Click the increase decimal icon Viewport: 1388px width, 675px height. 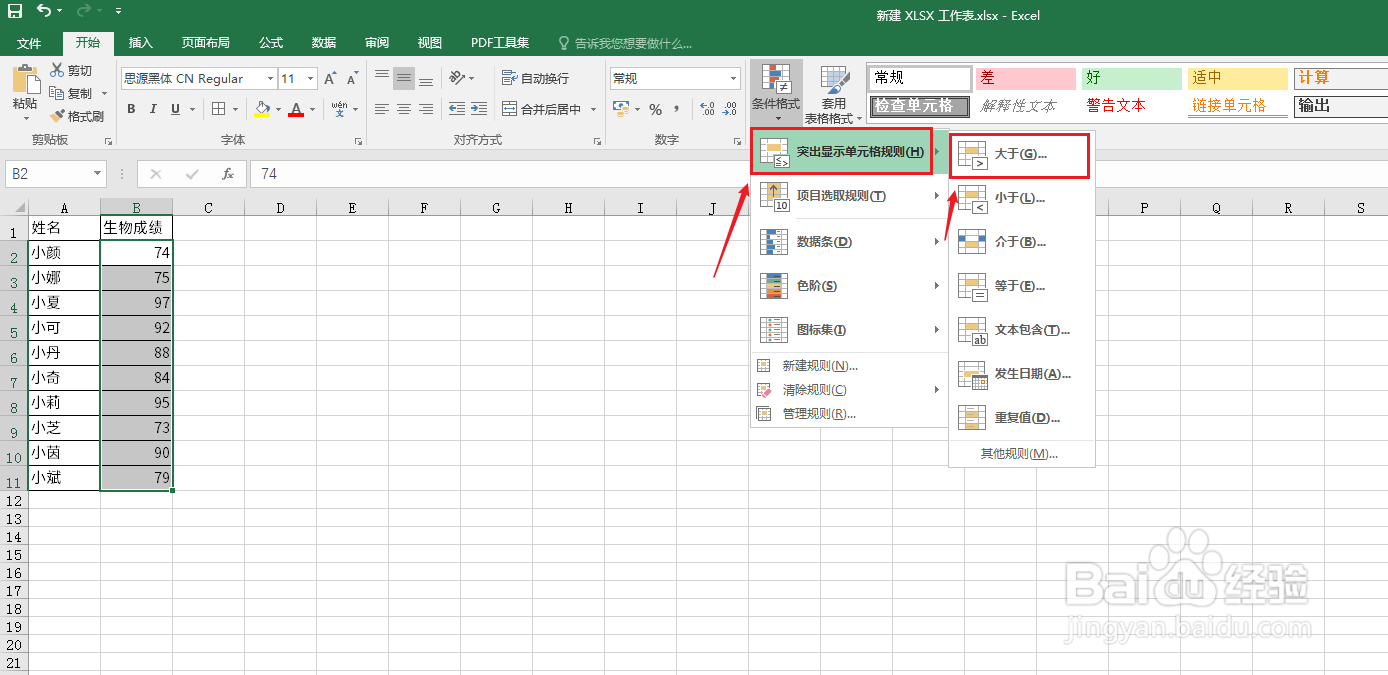coord(707,109)
